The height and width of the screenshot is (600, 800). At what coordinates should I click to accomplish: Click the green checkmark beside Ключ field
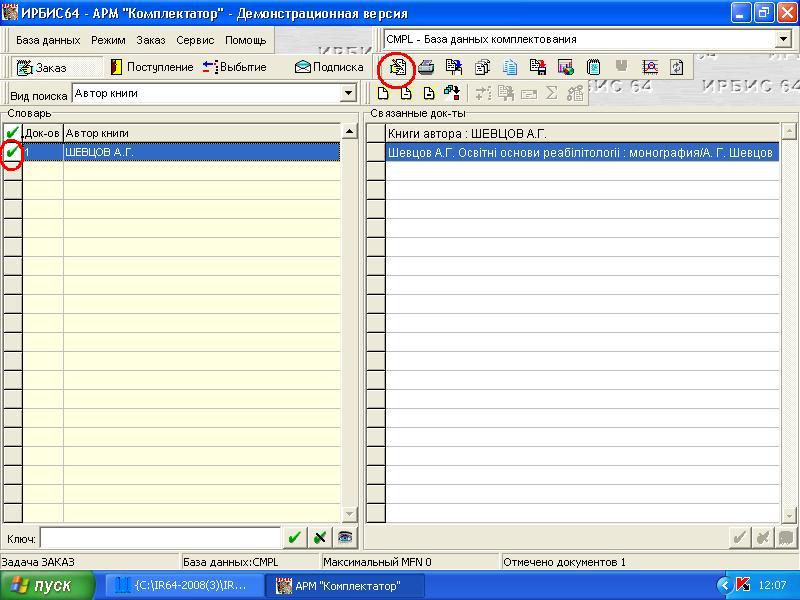click(294, 537)
